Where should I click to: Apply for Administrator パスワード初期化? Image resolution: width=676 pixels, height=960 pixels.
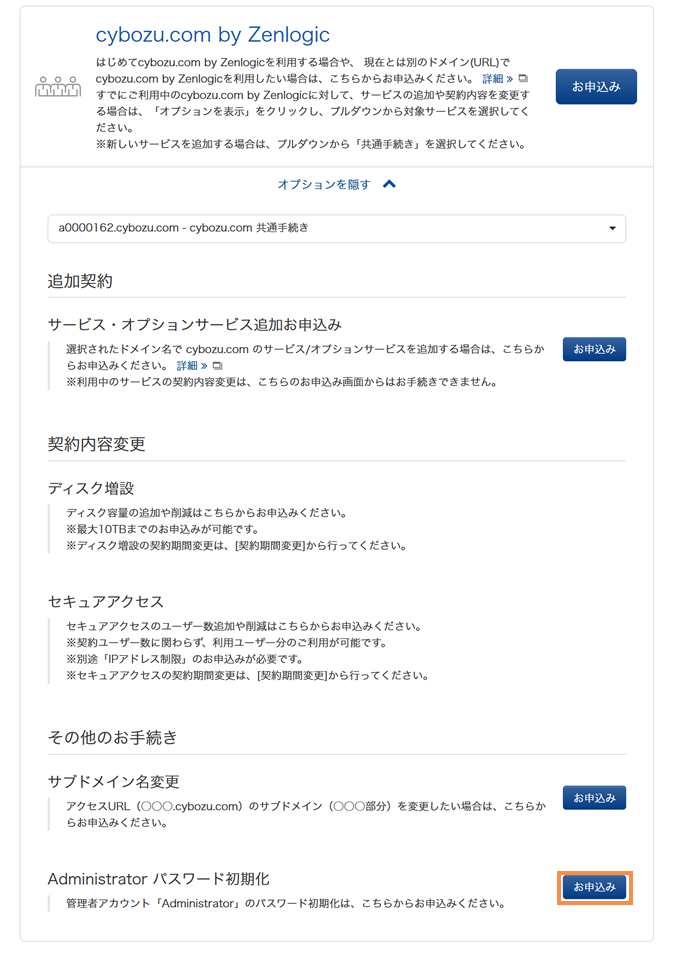point(595,887)
